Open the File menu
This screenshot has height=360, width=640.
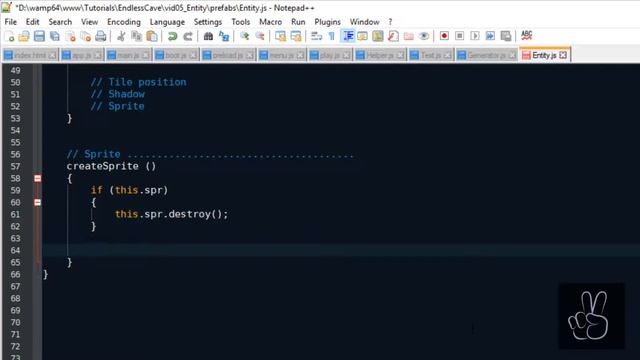point(11,22)
